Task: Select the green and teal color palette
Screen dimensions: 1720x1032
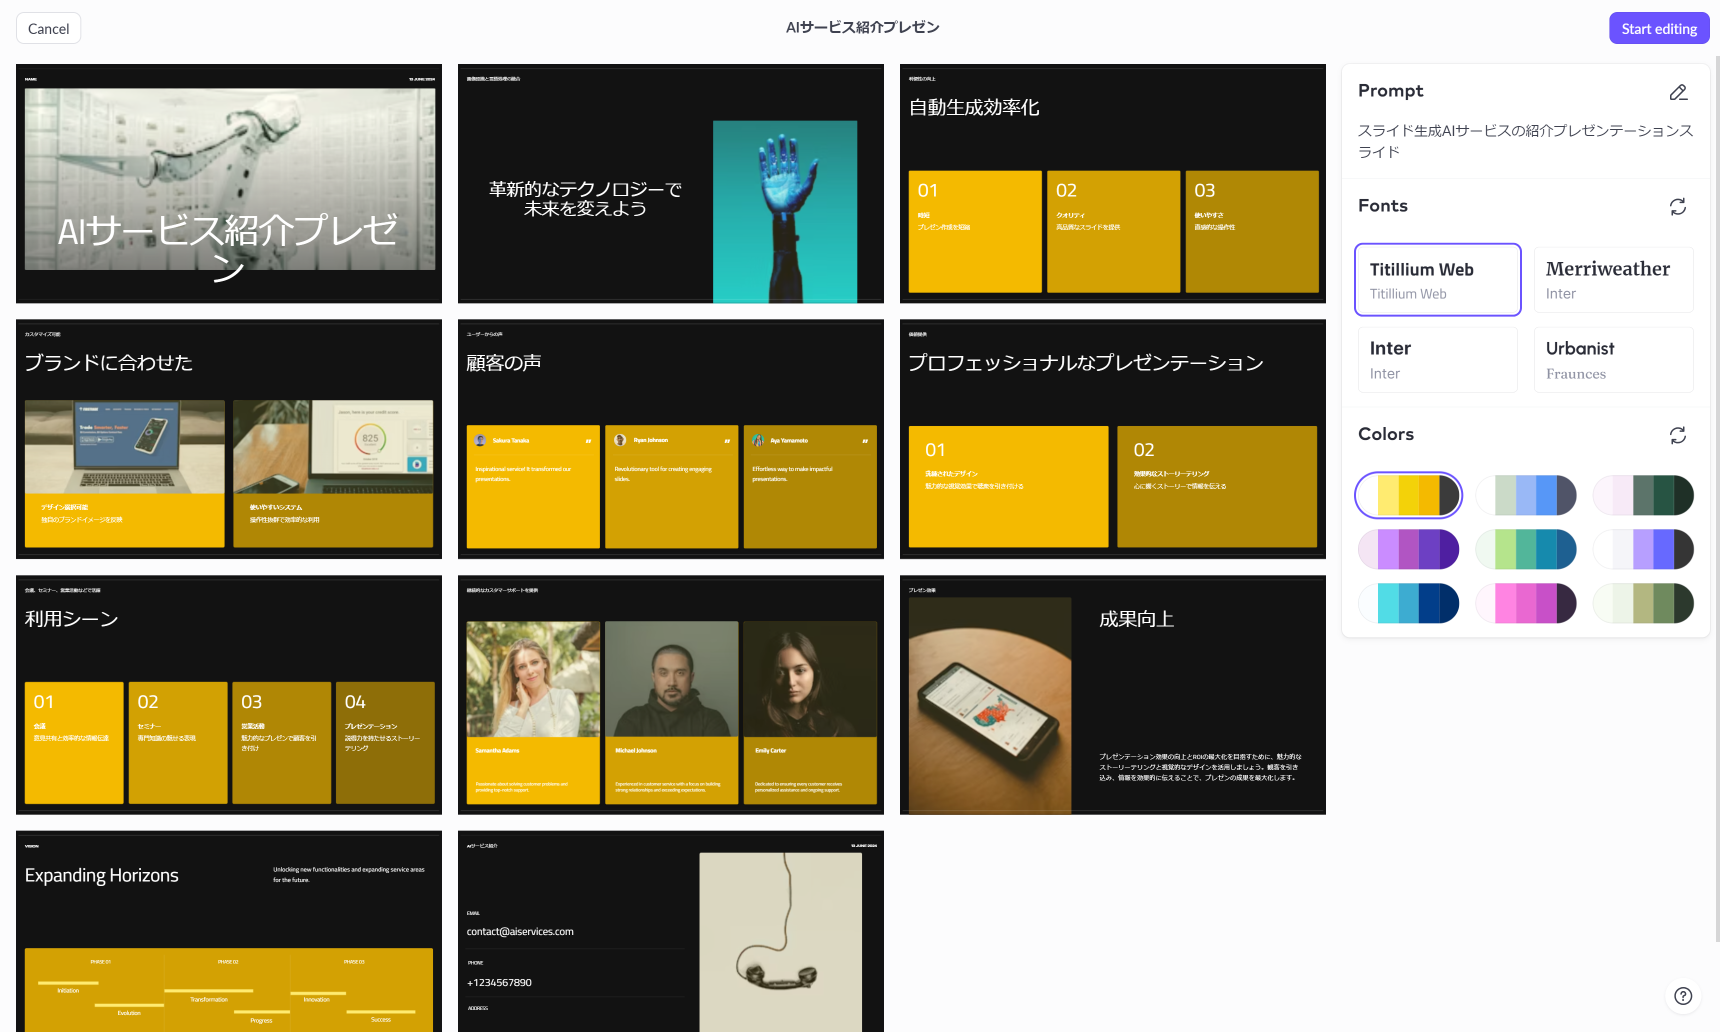Action: pyautogui.click(x=1526, y=549)
